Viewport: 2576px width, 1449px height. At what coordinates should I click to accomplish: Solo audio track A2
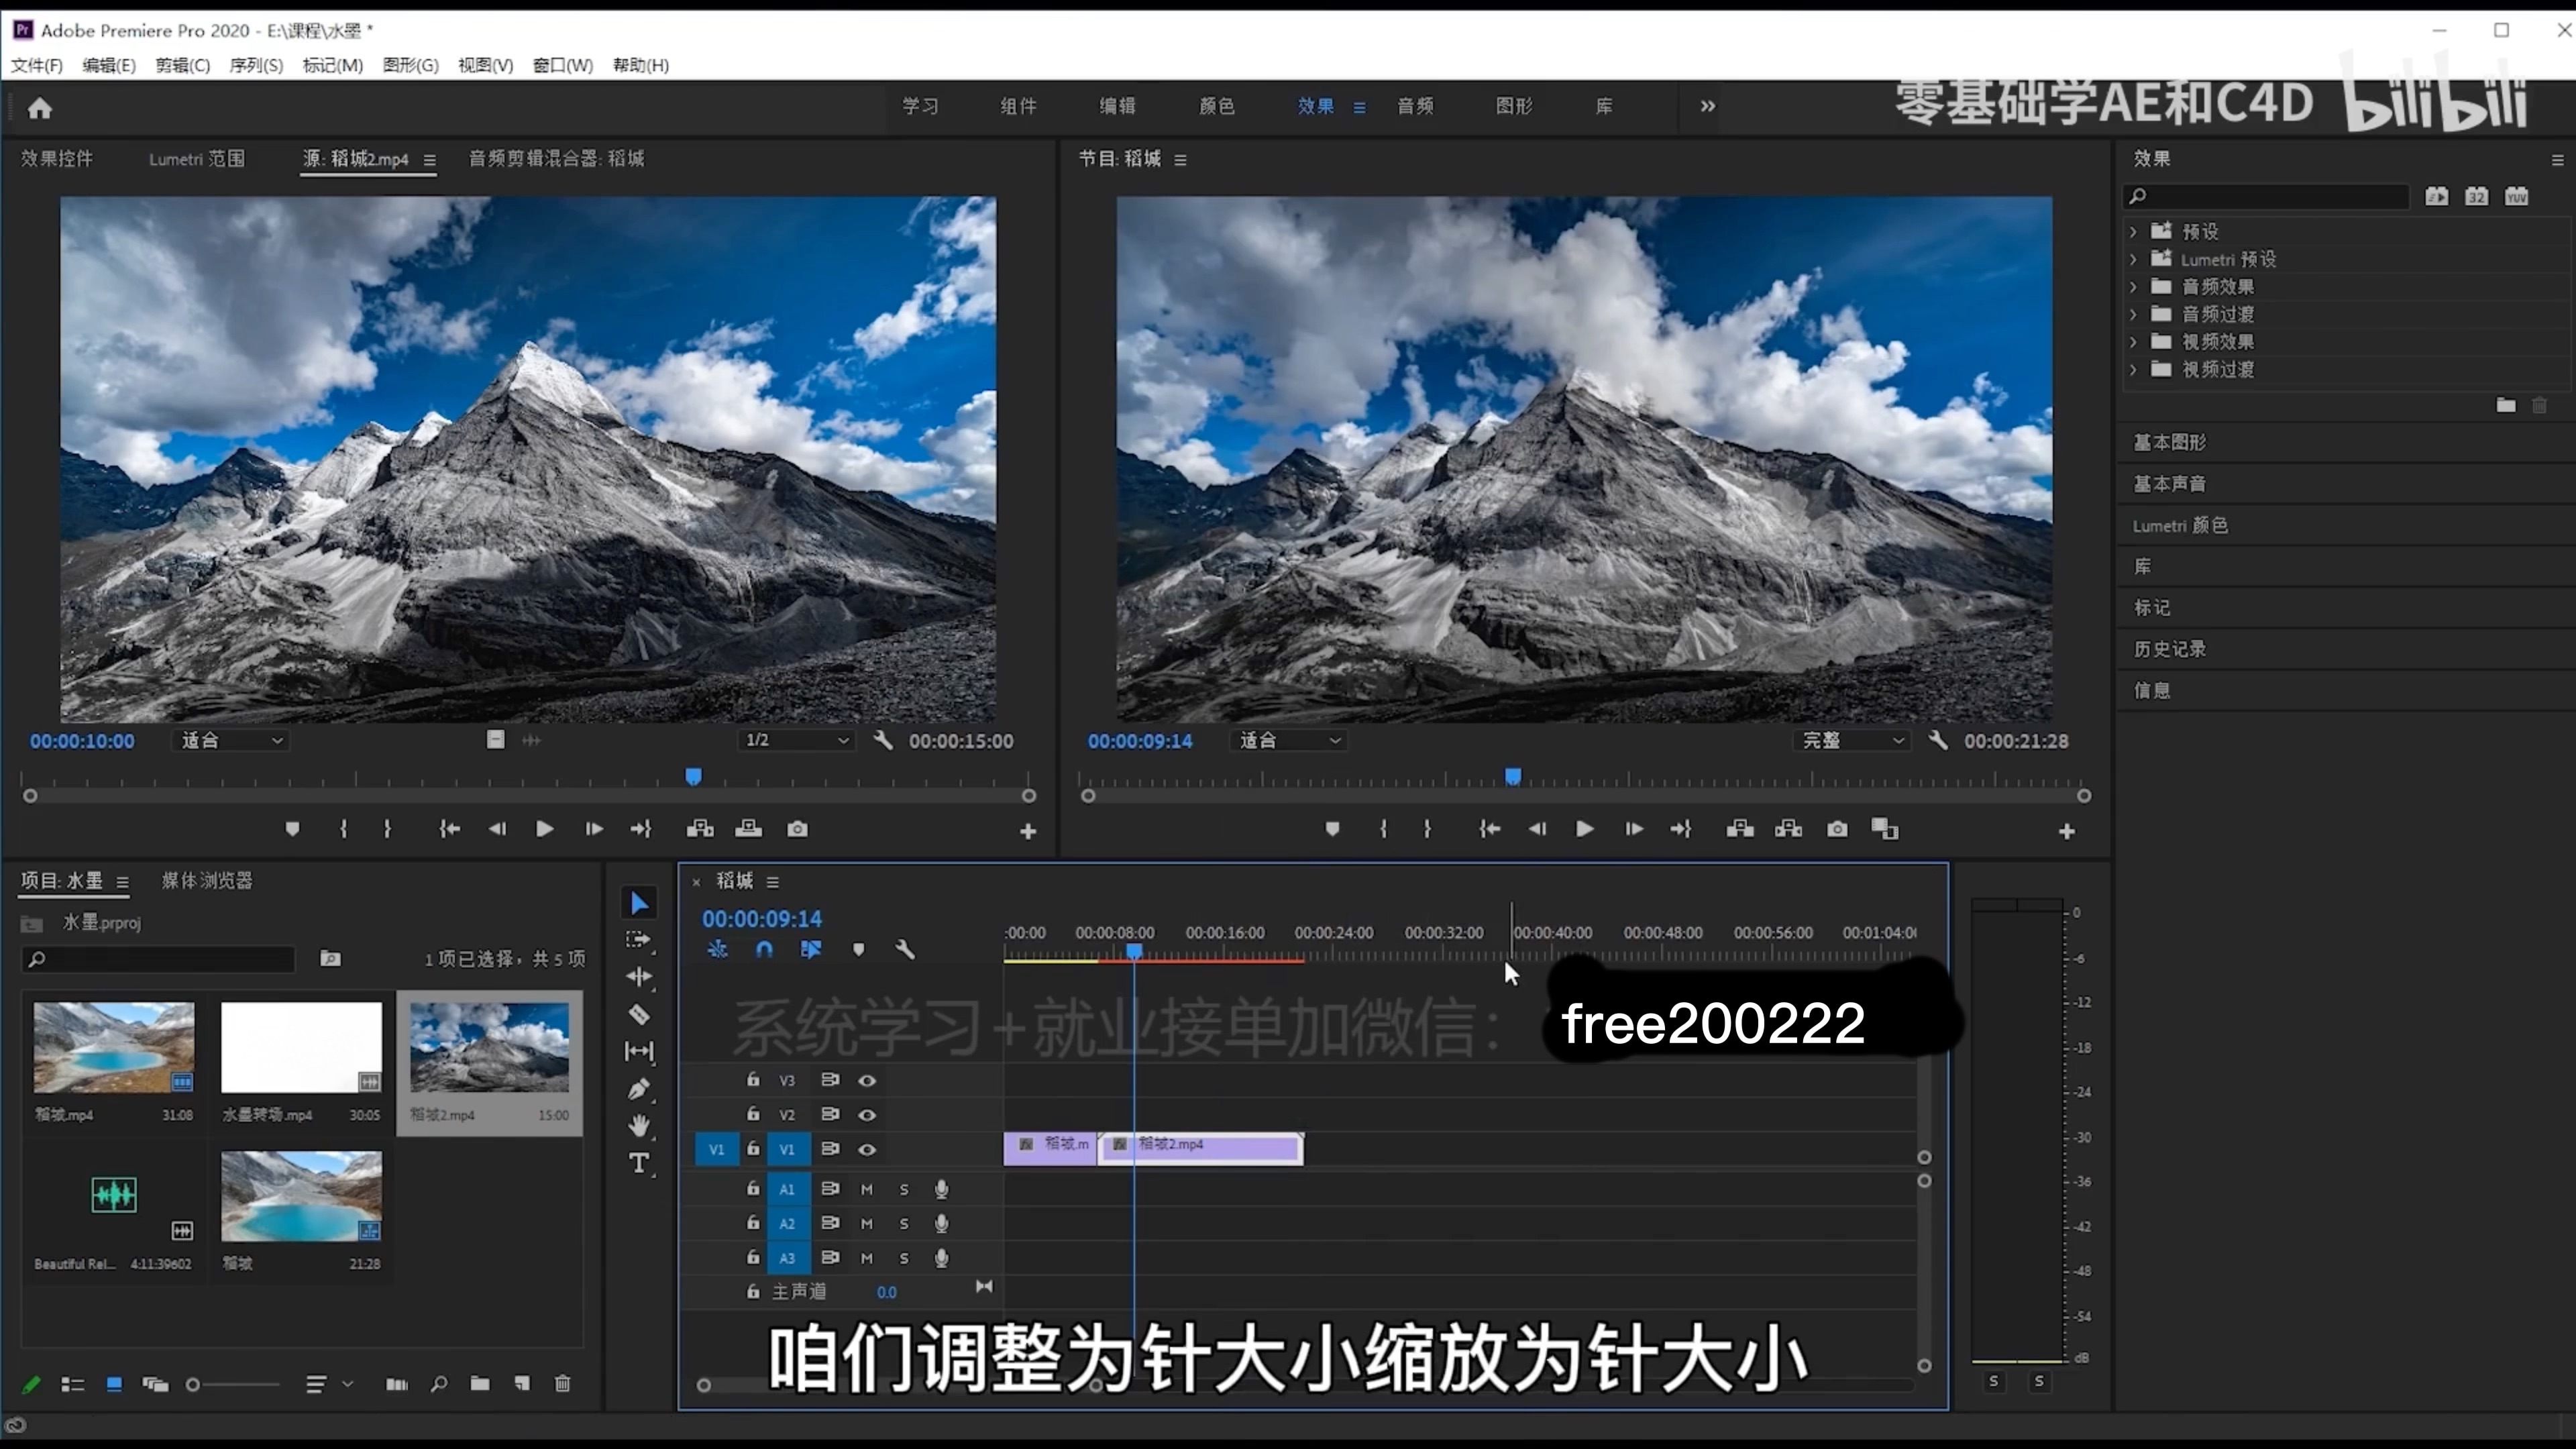click(x=903, y=1223)
